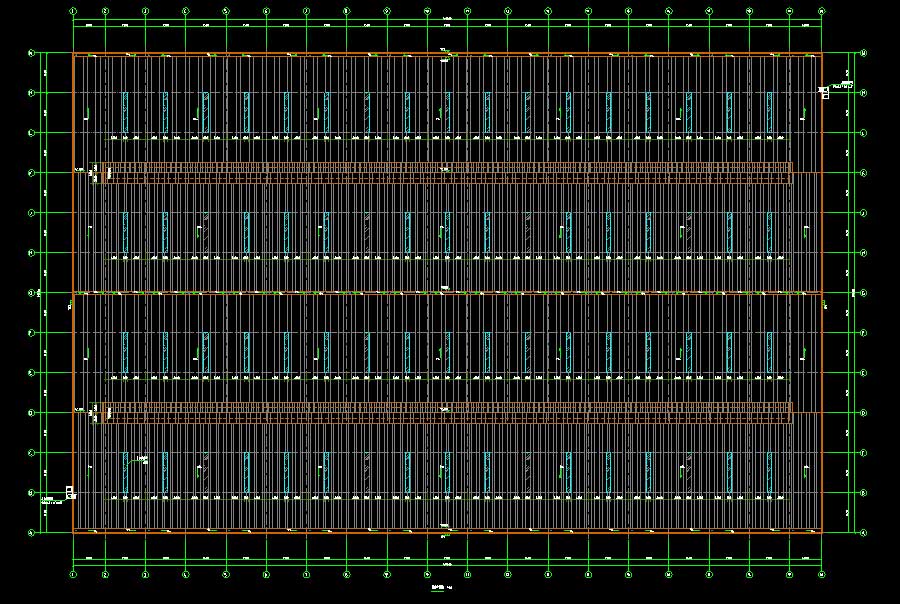
Task: Select axis bubble A on right side
Action: tap(863, 533)
